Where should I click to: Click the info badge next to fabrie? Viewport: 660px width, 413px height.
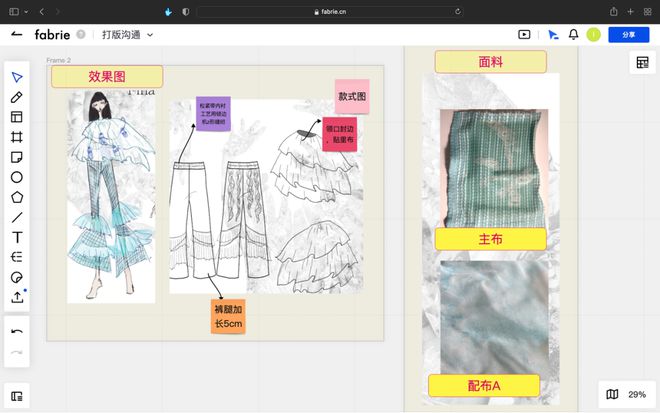[x=81, y=35]
